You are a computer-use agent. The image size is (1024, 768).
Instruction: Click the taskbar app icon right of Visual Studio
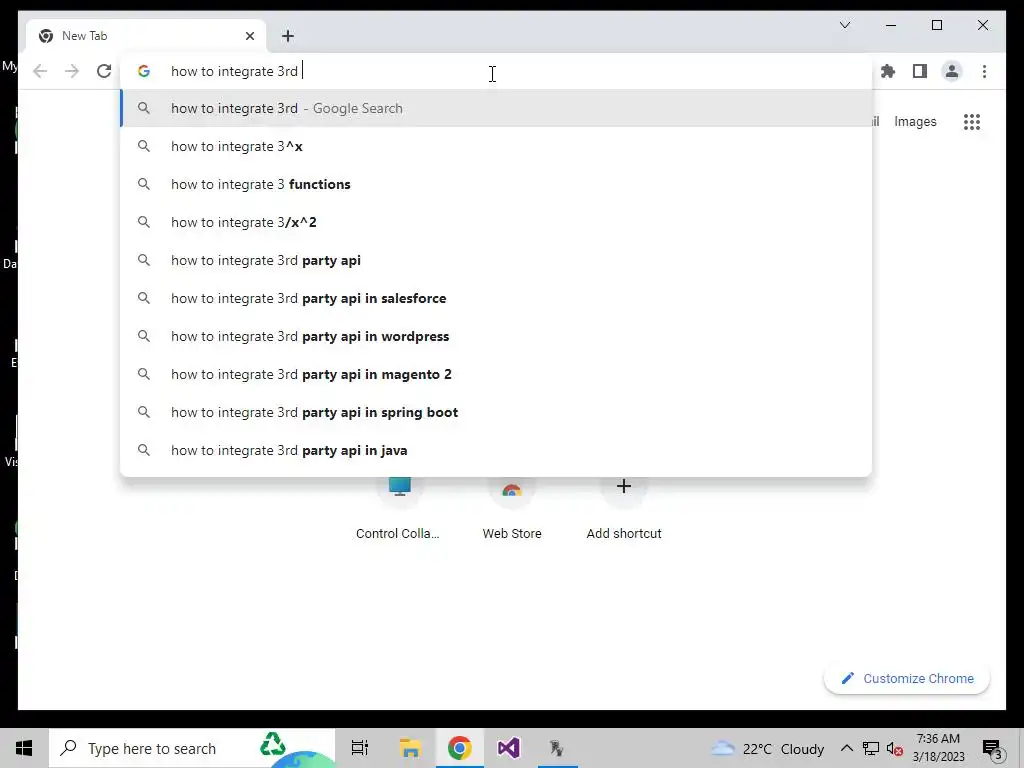tap(557, 748)
